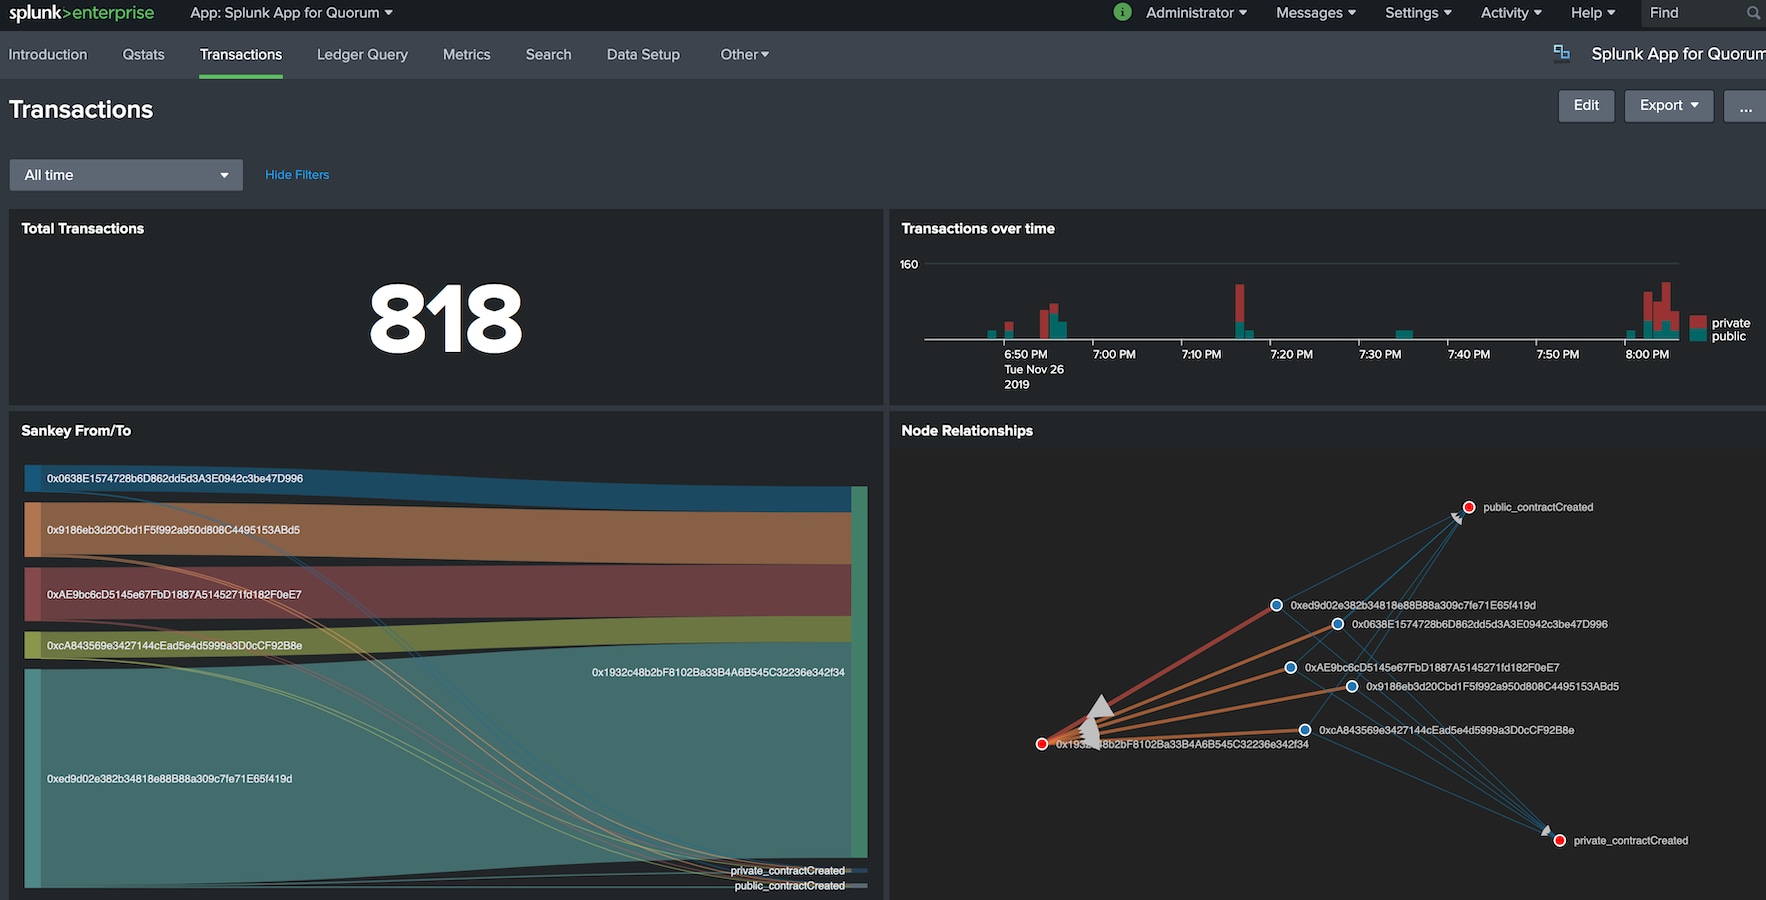This screenshot has height=900, width=1766.
Task: Click the private_contractCreated red graph node
Action: click(1559, 840)
